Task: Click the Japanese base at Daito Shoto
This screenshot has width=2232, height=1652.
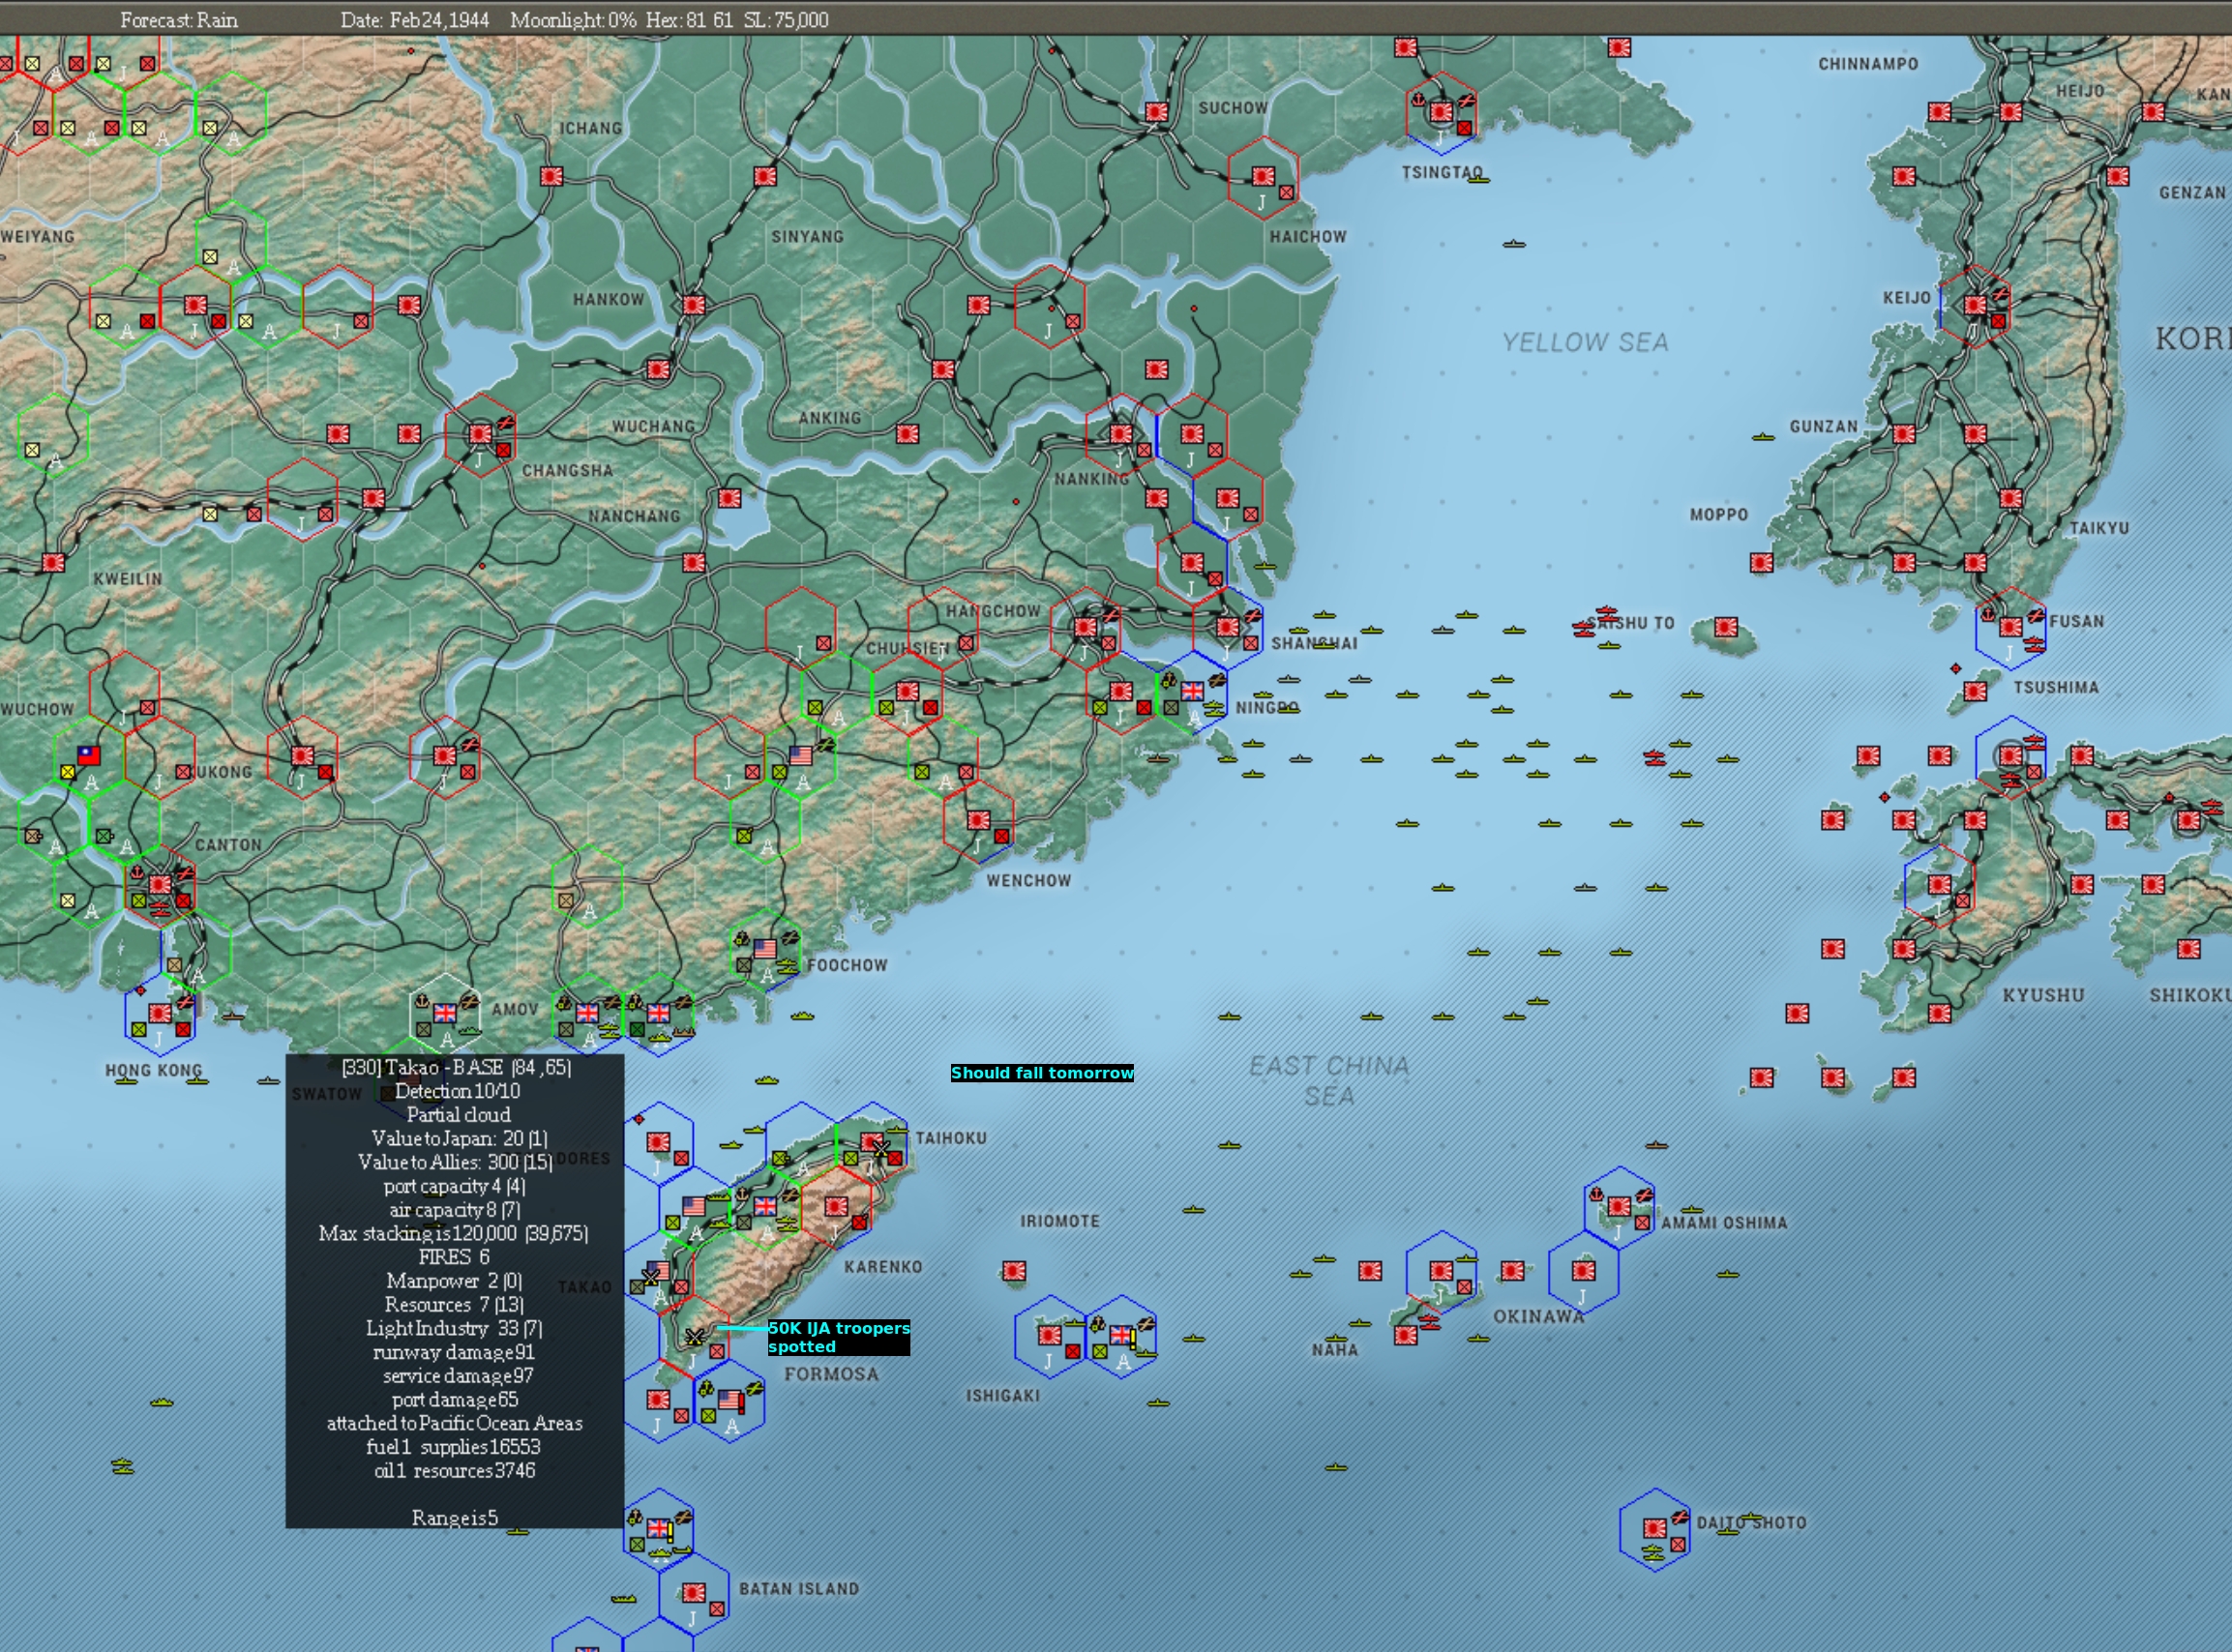Action: point(1655,1528)
